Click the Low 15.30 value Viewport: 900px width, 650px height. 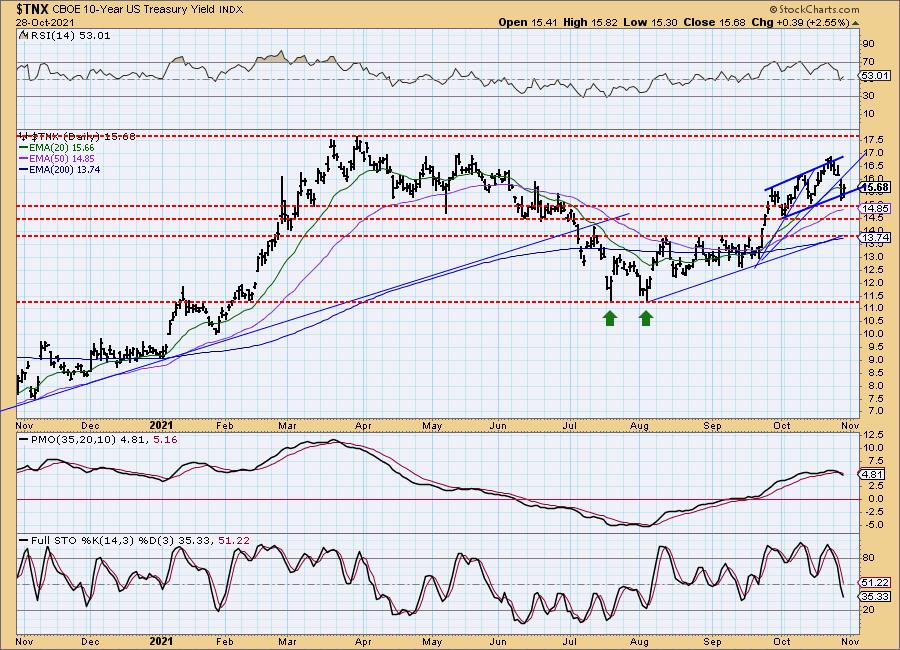click(650, 22)
